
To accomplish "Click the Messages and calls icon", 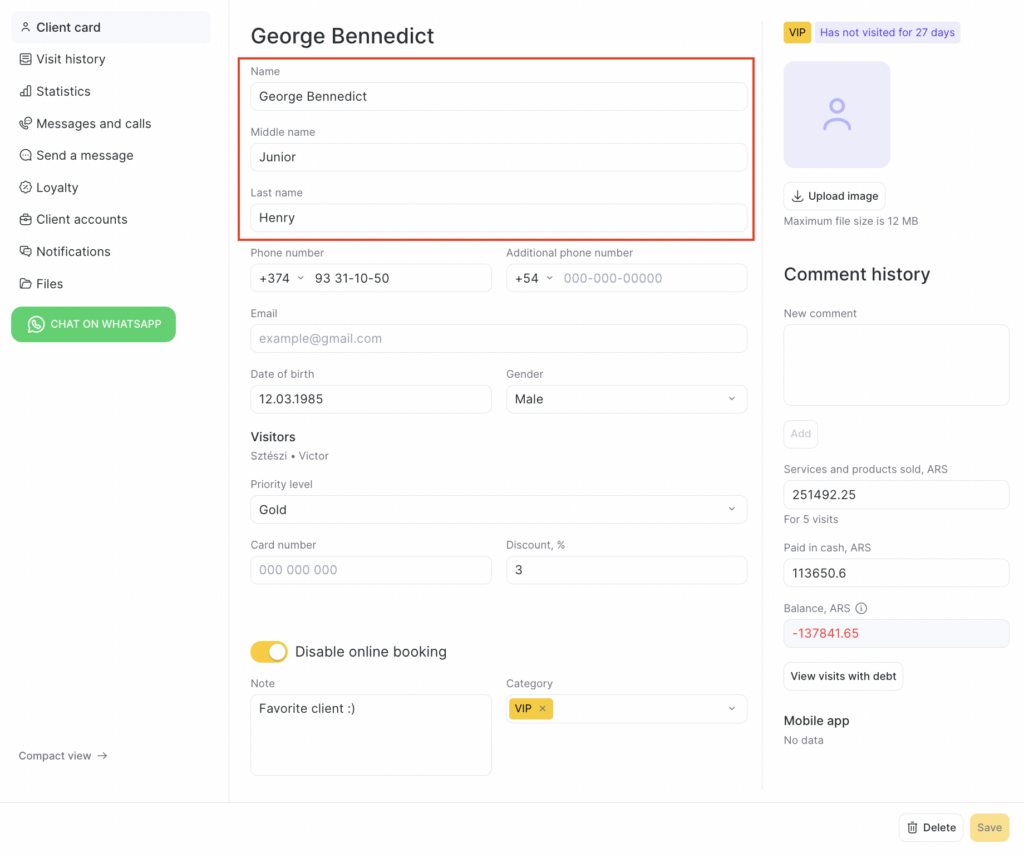I will pyautogui.click(x=26, y=124).
